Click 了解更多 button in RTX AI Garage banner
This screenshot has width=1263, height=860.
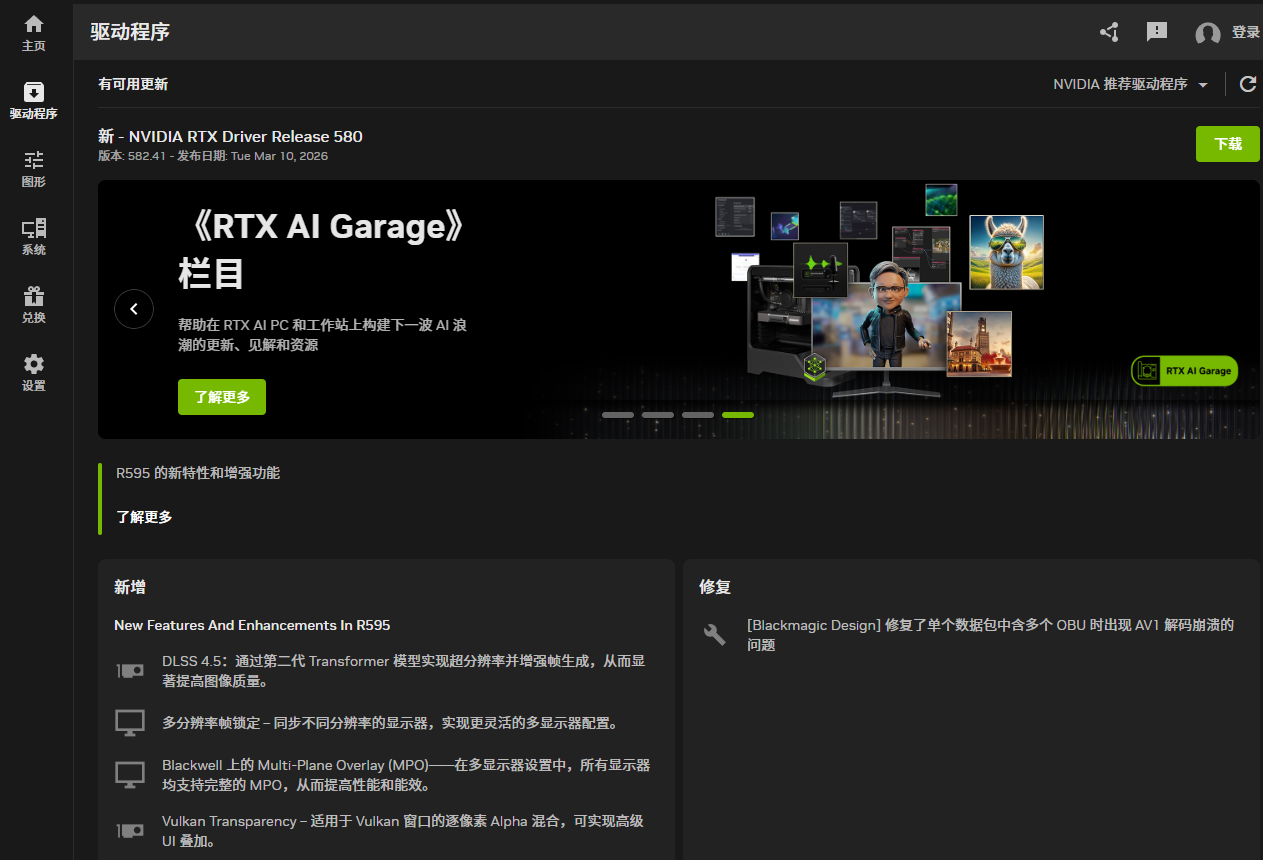pyautogui.click(x=222, y=397)
